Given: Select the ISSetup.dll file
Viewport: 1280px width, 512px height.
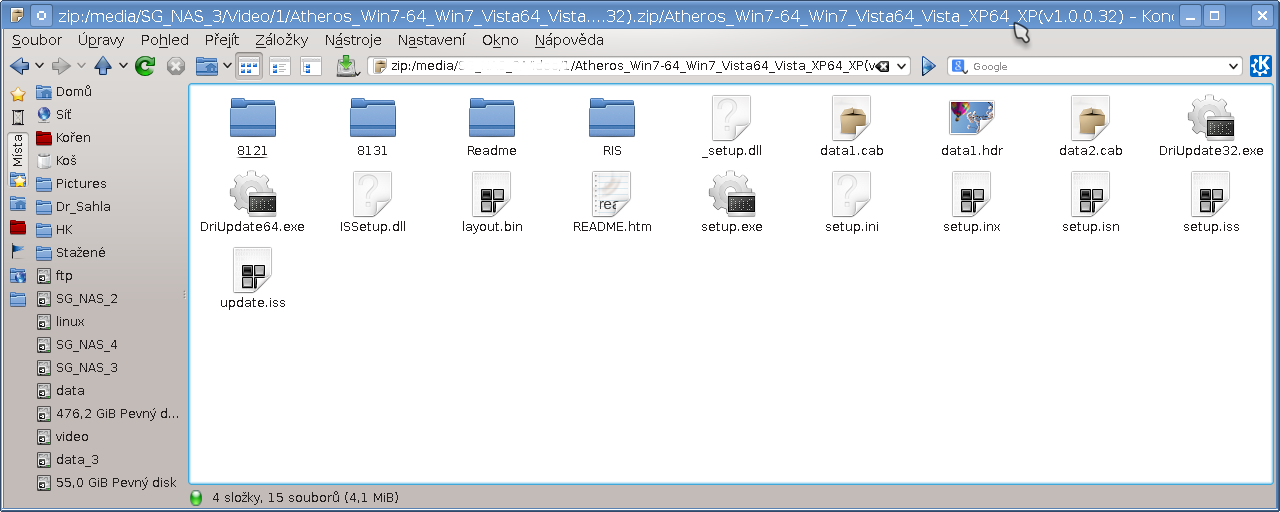Looking at the screenshot, I should pyautogui.click(x=372, y=203).
